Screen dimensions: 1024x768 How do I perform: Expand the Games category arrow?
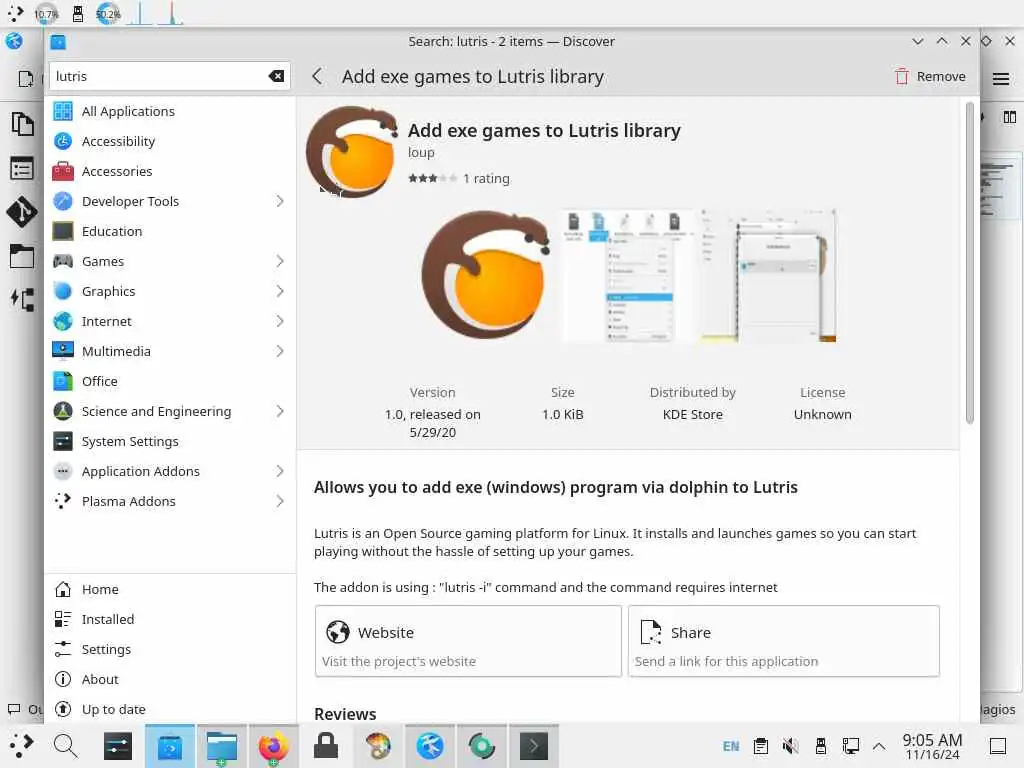pos(280,261)
